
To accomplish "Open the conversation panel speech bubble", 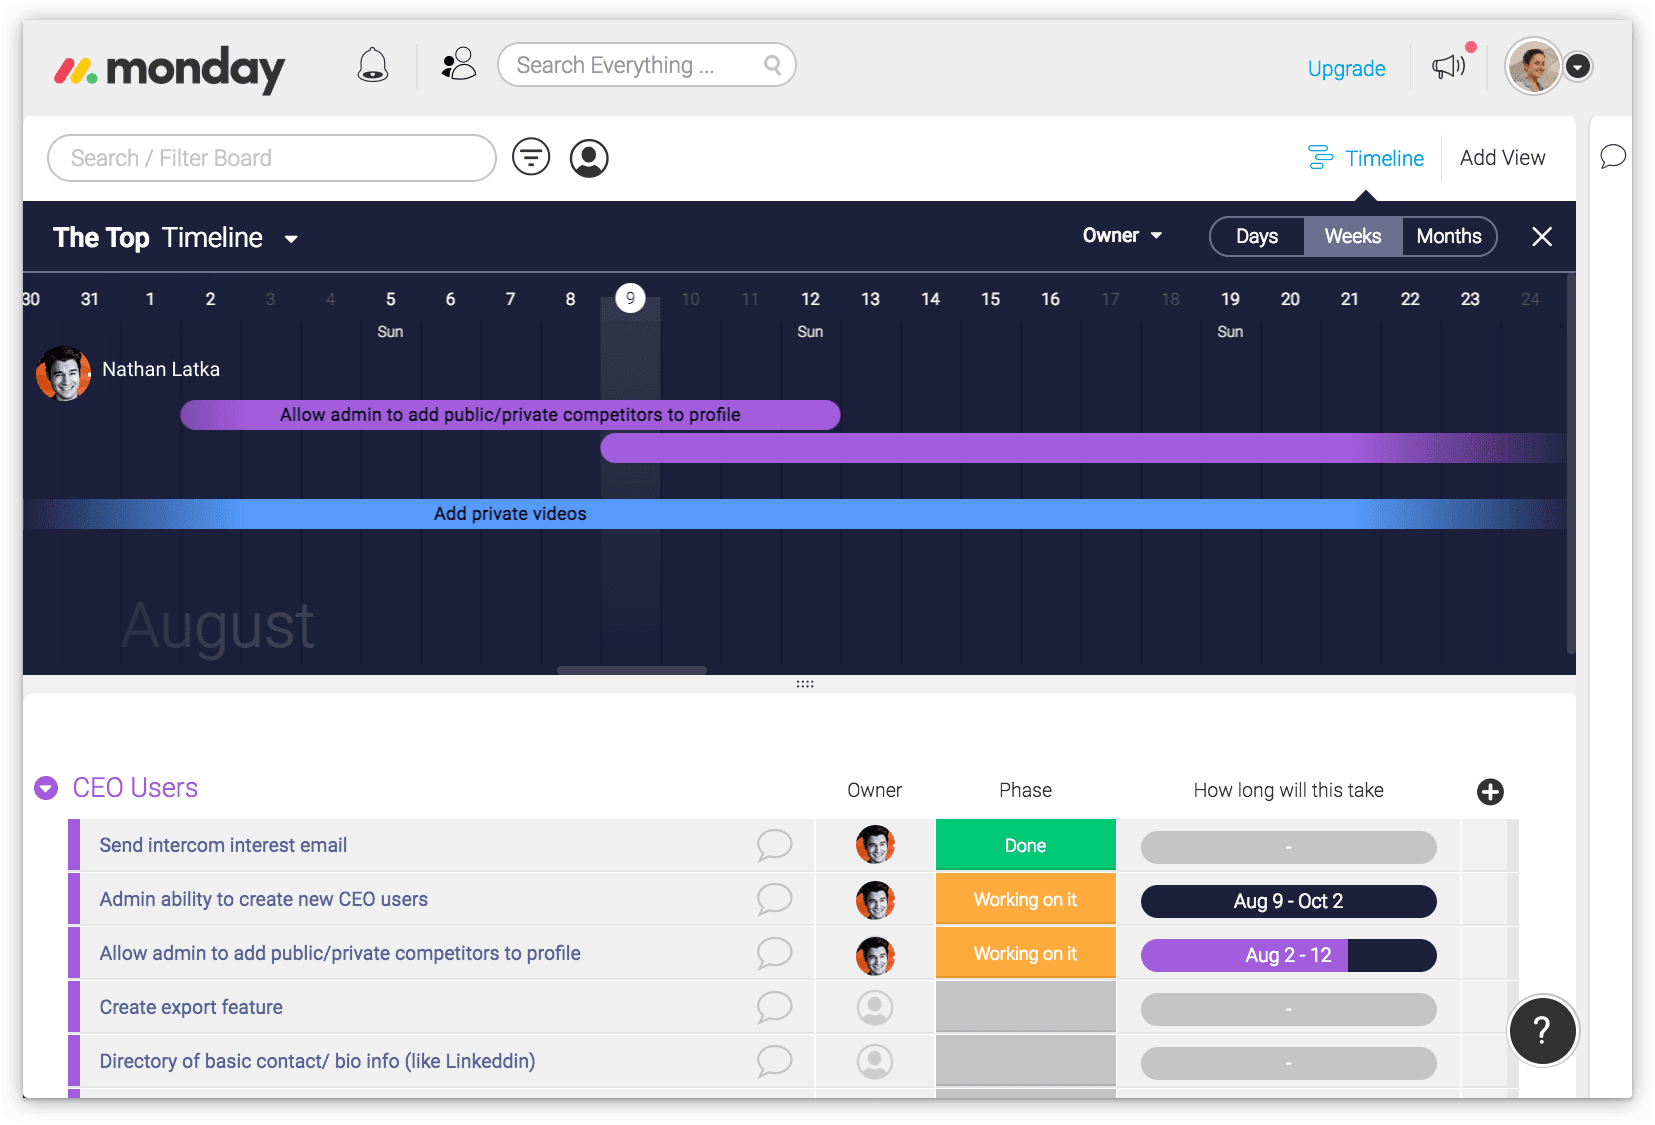I will pyautogui.click(x=1613, y=157).
